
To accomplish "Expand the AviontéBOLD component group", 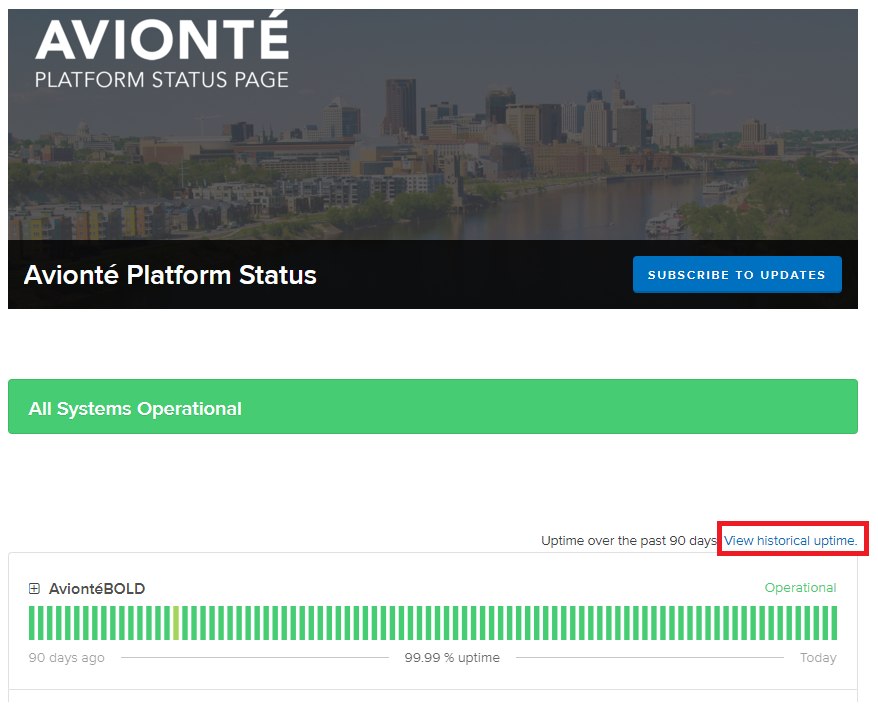I will [34, 589].
